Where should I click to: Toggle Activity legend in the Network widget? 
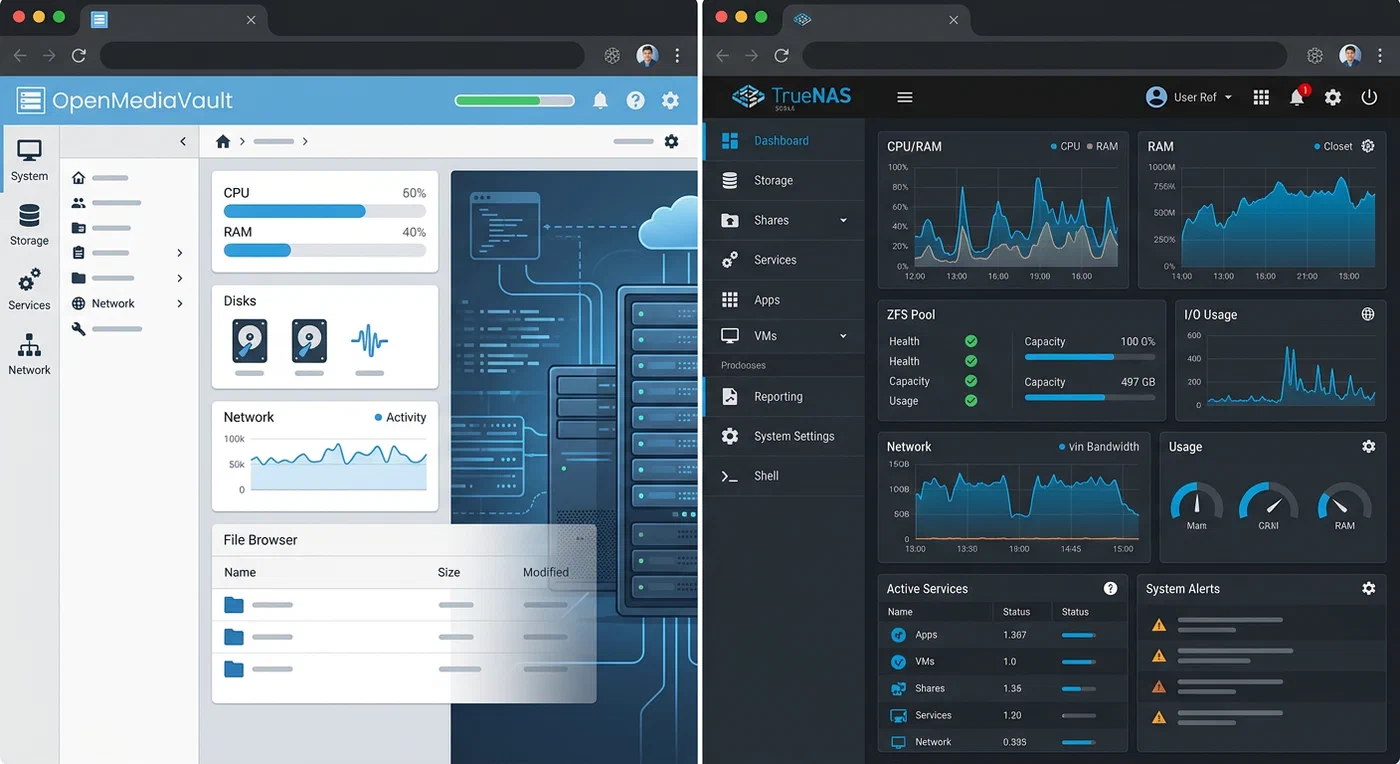[400, 417]
